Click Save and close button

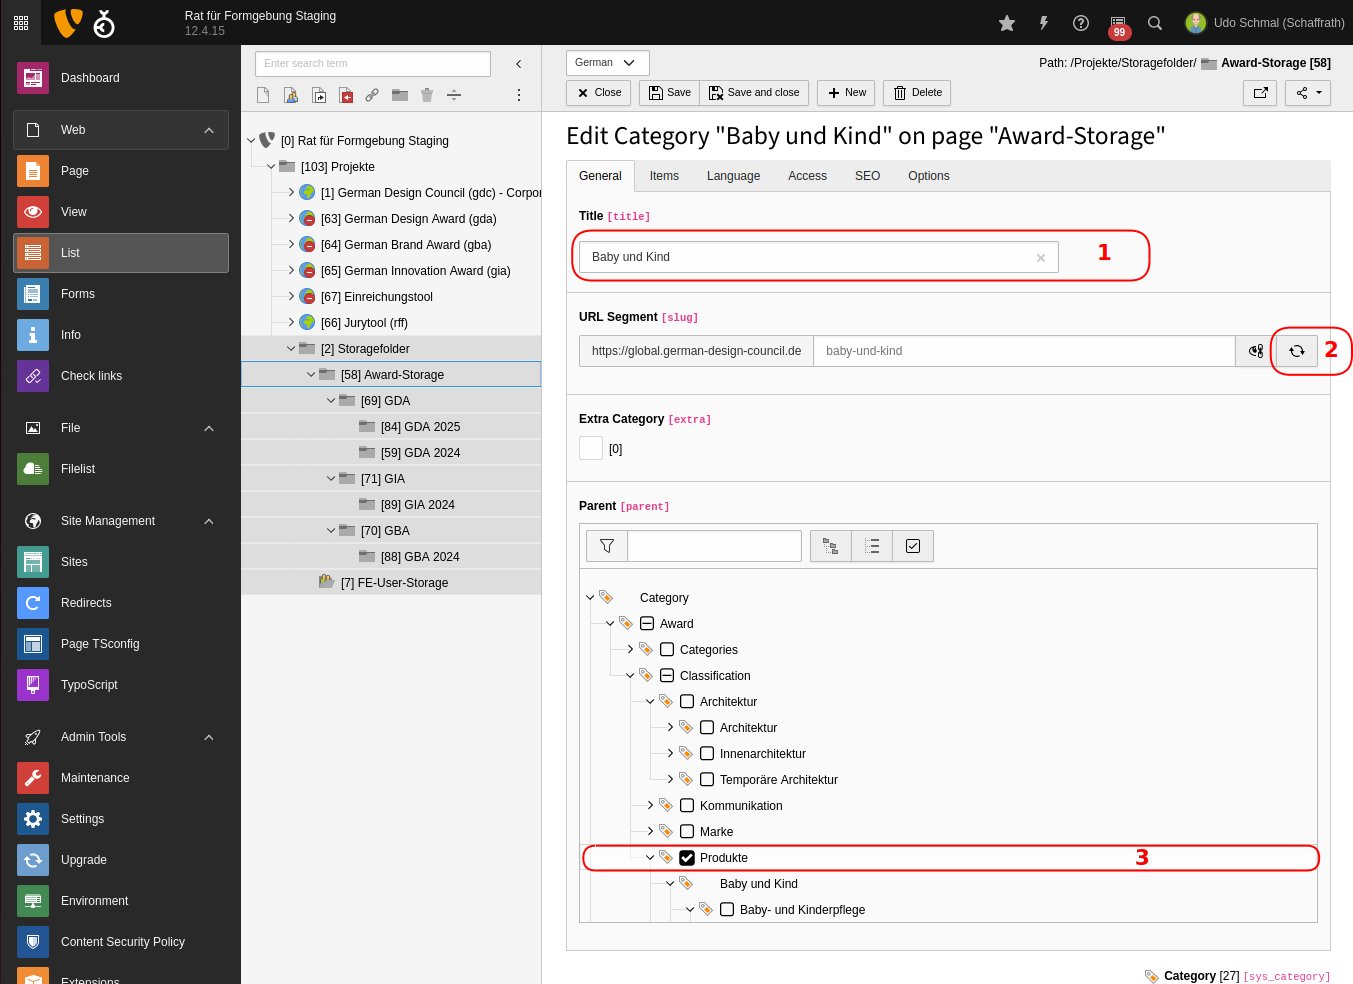click(x=754, y=93)
